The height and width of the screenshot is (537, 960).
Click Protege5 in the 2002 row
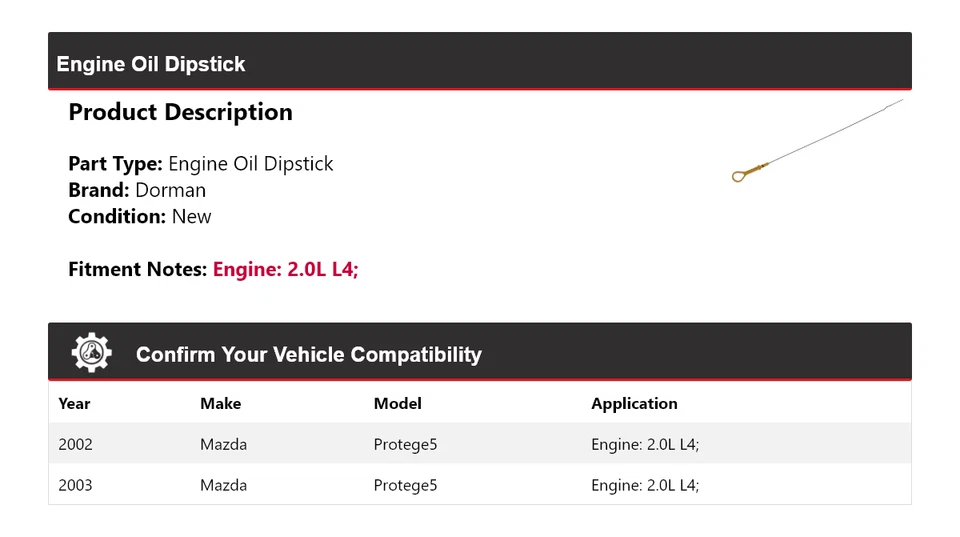405,444
